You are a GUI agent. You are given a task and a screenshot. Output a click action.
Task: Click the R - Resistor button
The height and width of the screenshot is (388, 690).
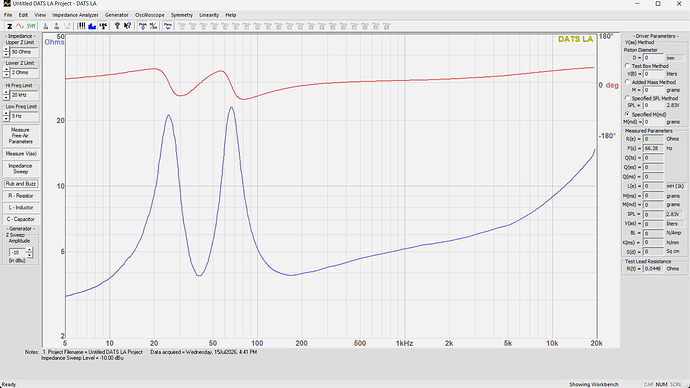click(x=21, y=196)
